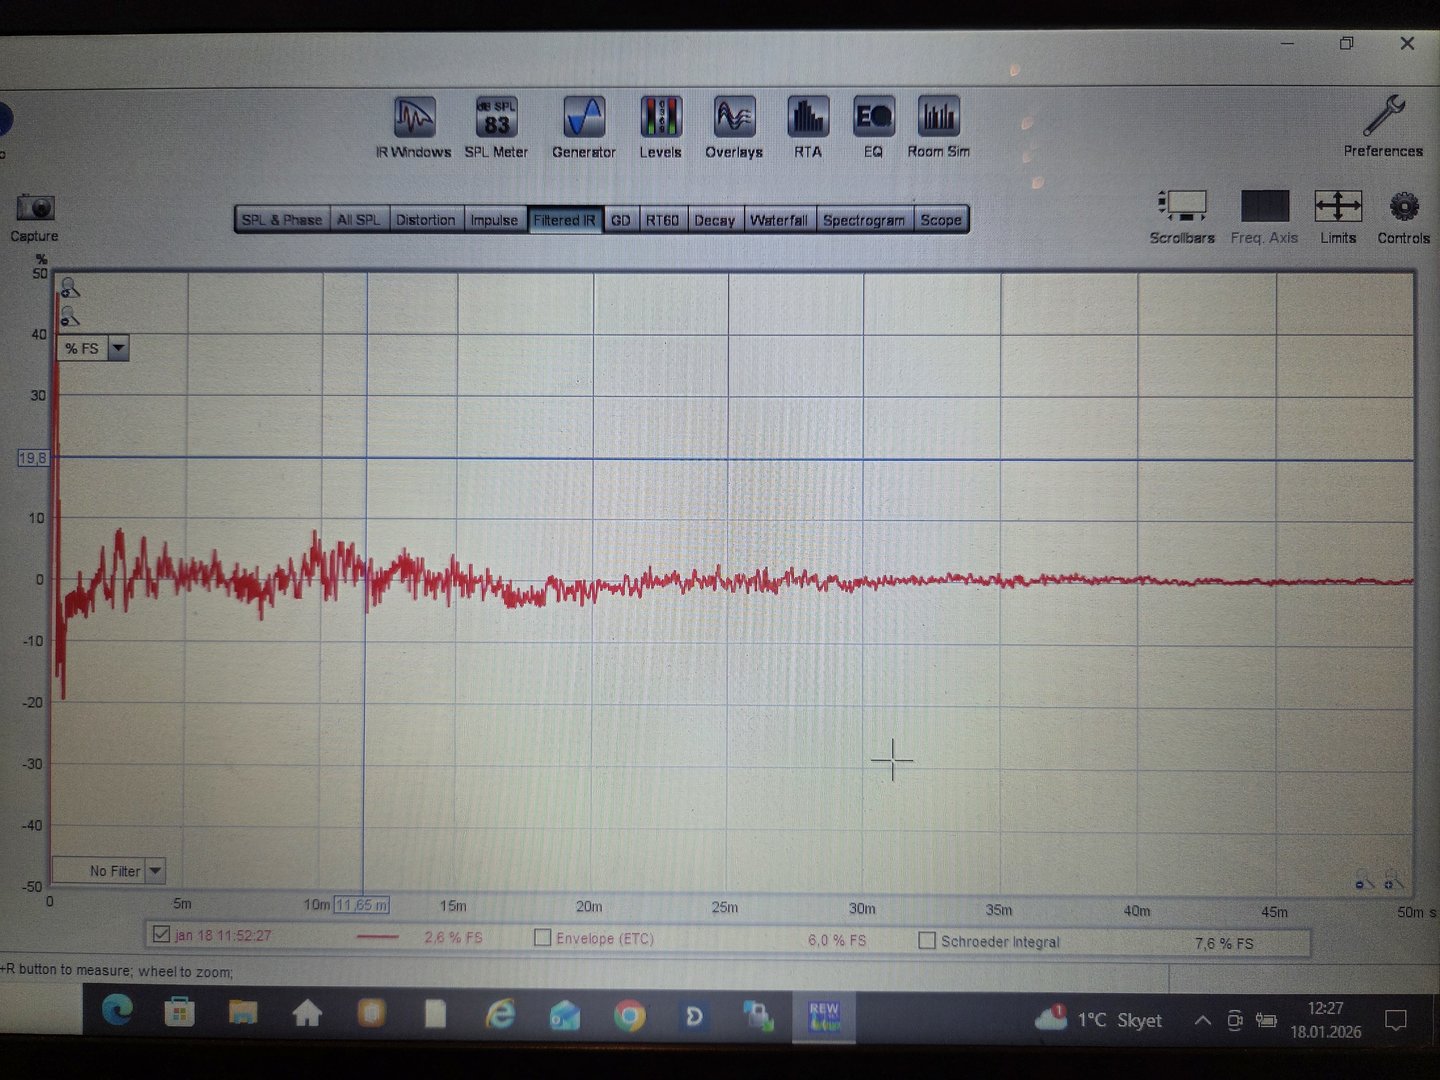Click the 2,6 % FS trace value
The height and width of the screenshot is (1080, 1440).
pyautogui.click(x=453, y=937)
